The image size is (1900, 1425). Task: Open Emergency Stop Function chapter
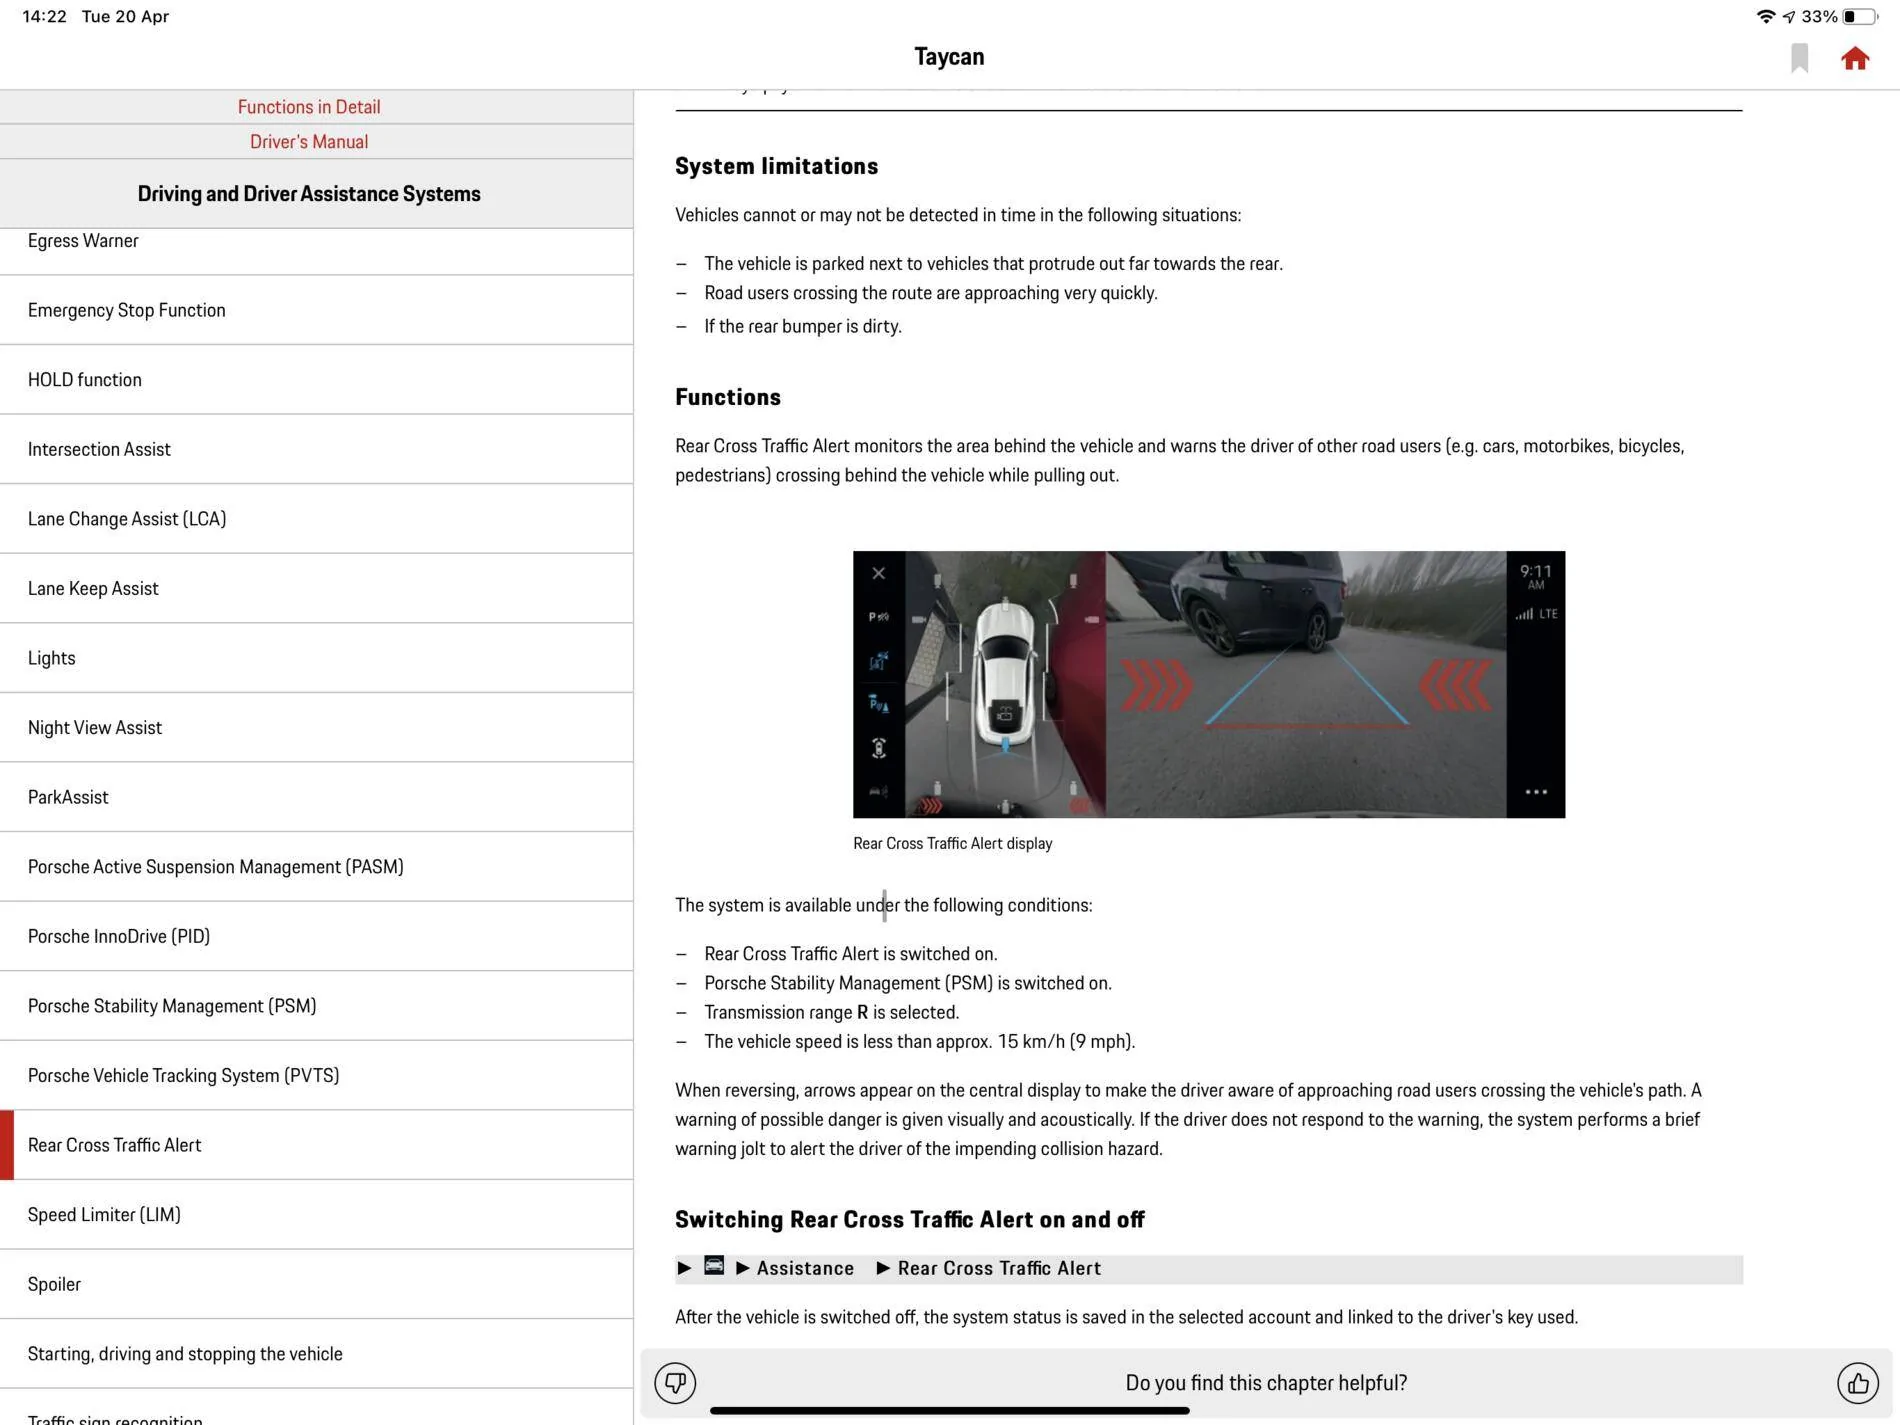tap(316, 310)
